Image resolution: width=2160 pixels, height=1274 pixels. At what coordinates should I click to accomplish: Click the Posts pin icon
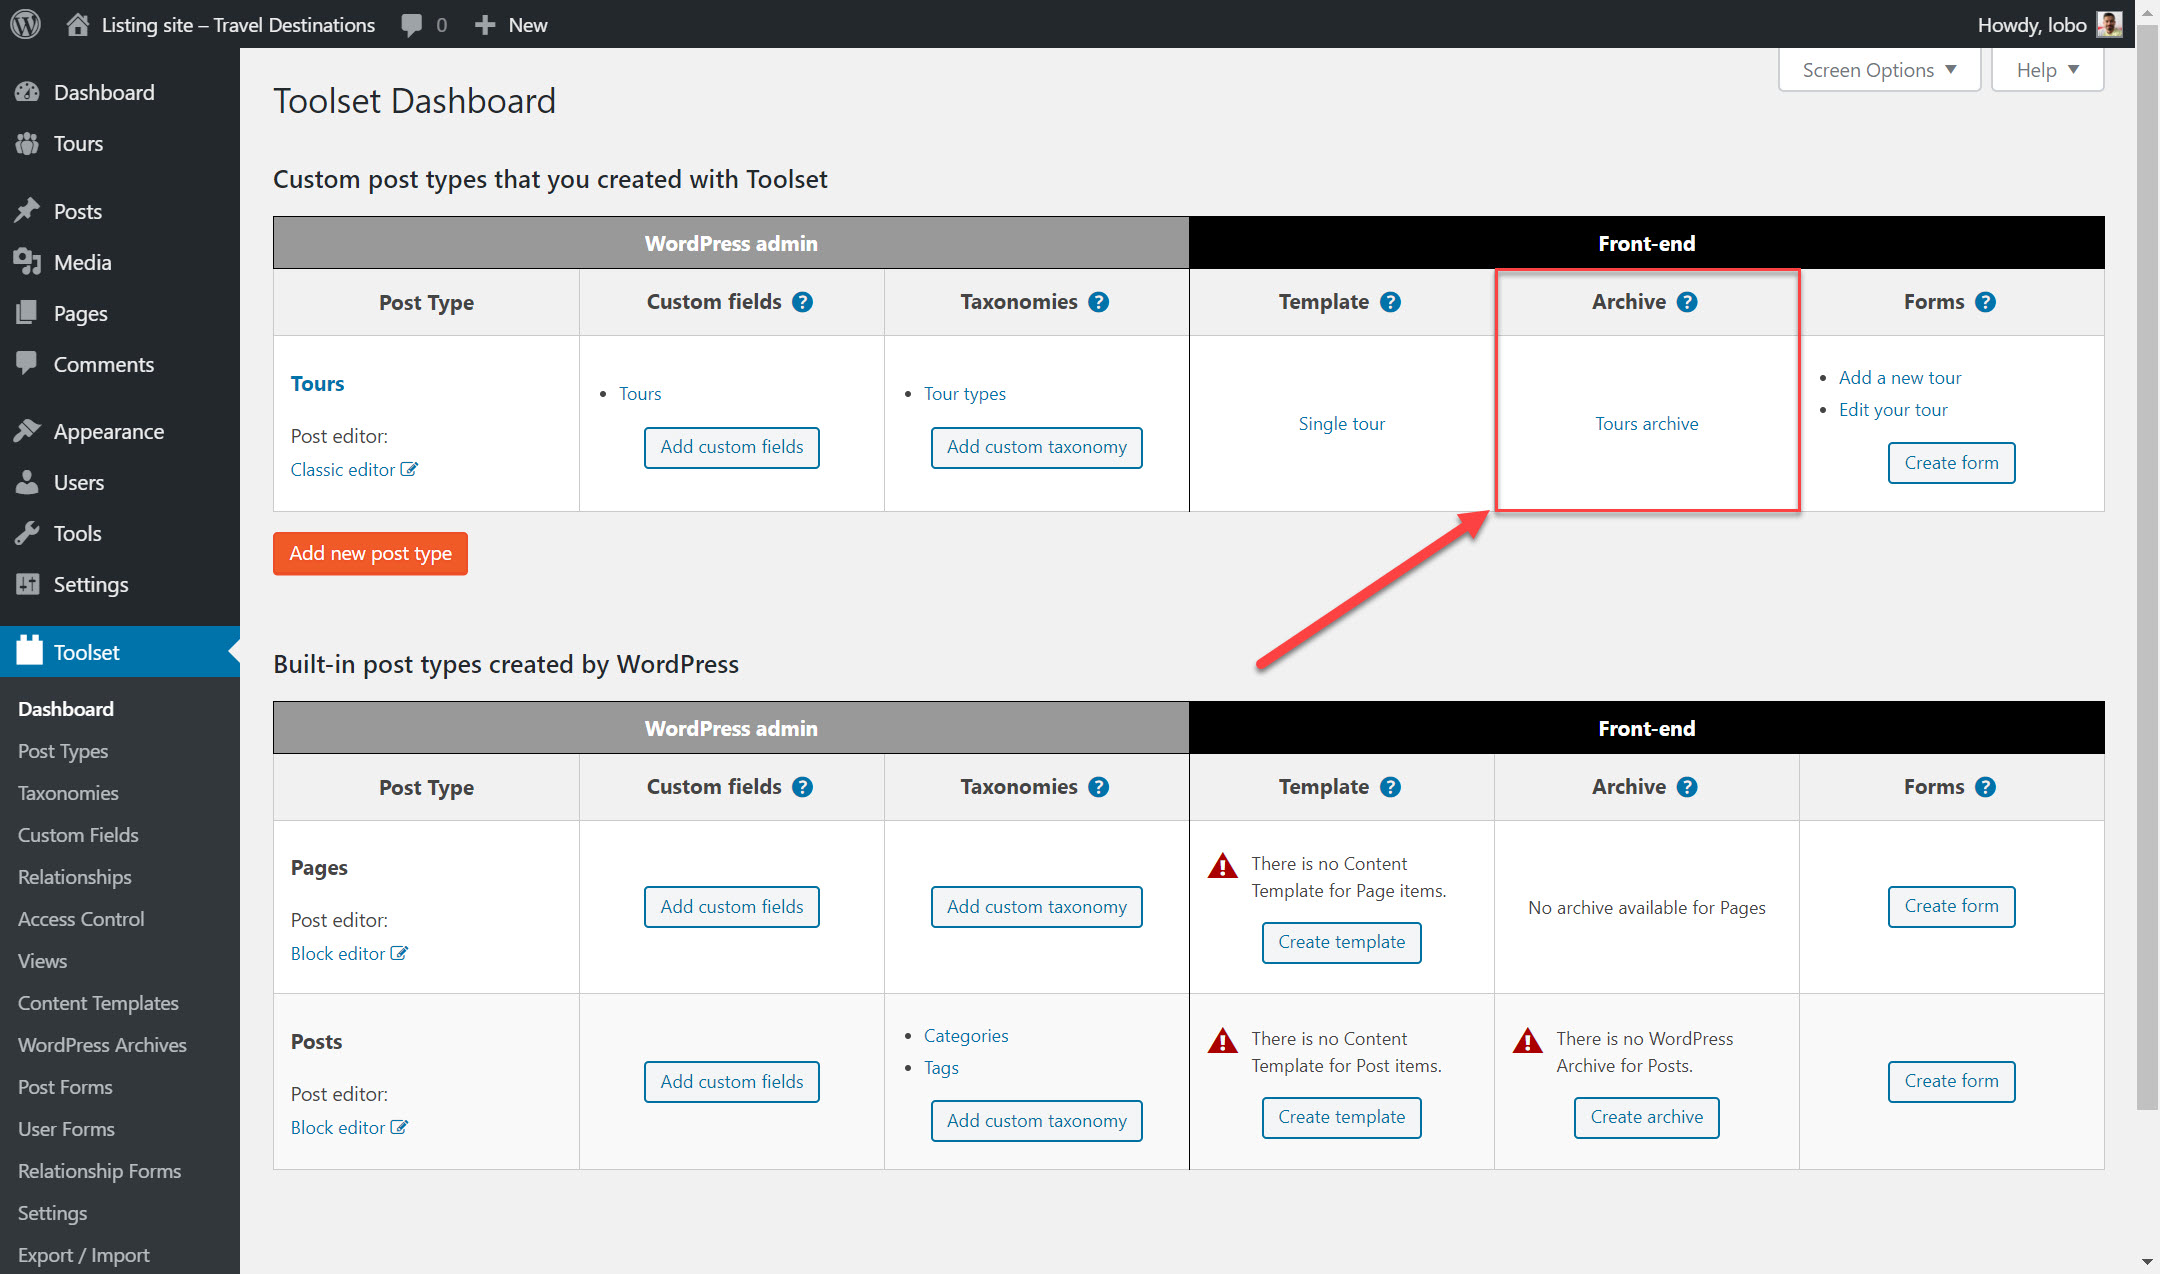tap(27, 211)
